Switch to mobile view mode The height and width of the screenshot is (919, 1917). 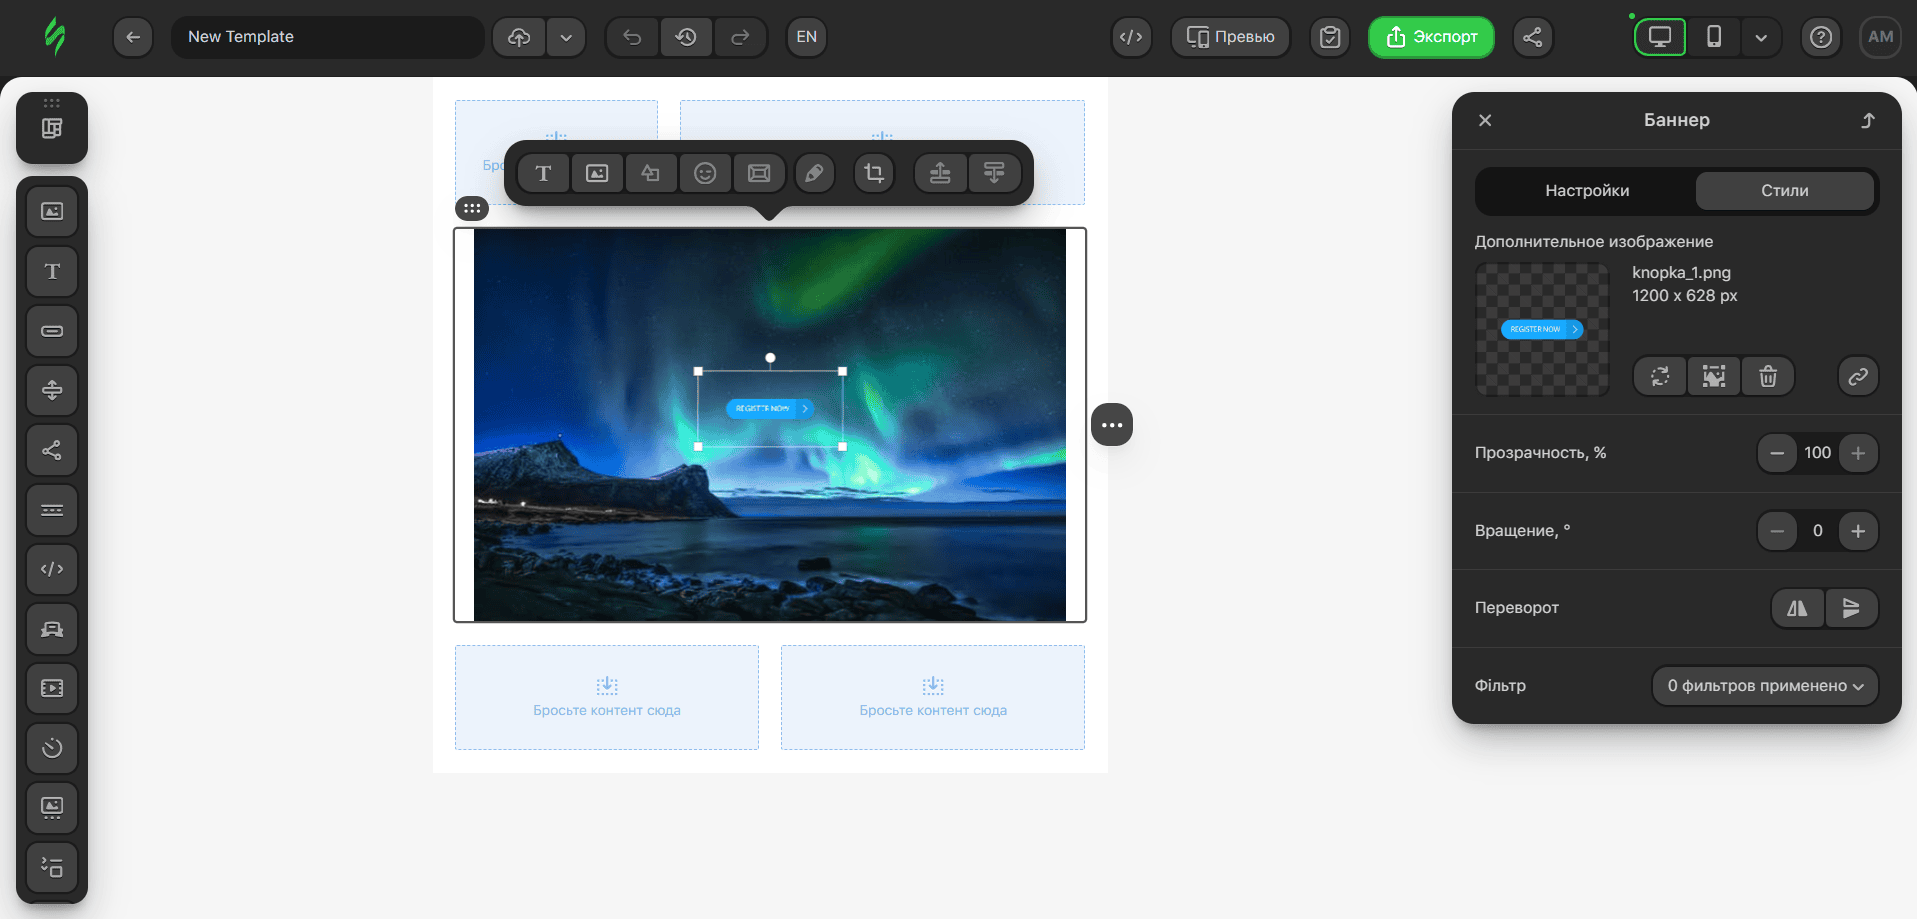[x=1714, y=37]
